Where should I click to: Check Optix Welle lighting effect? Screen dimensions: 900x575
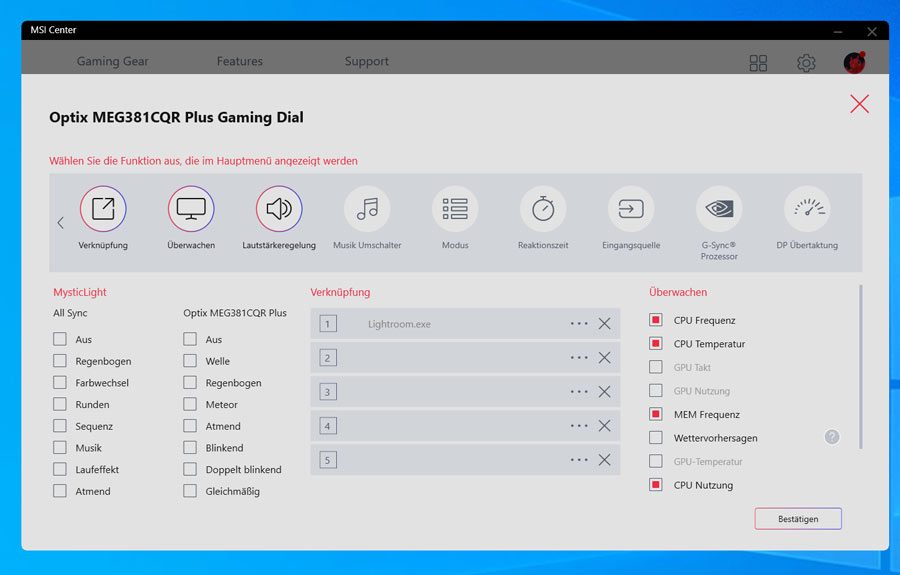(x=190, y=360)
